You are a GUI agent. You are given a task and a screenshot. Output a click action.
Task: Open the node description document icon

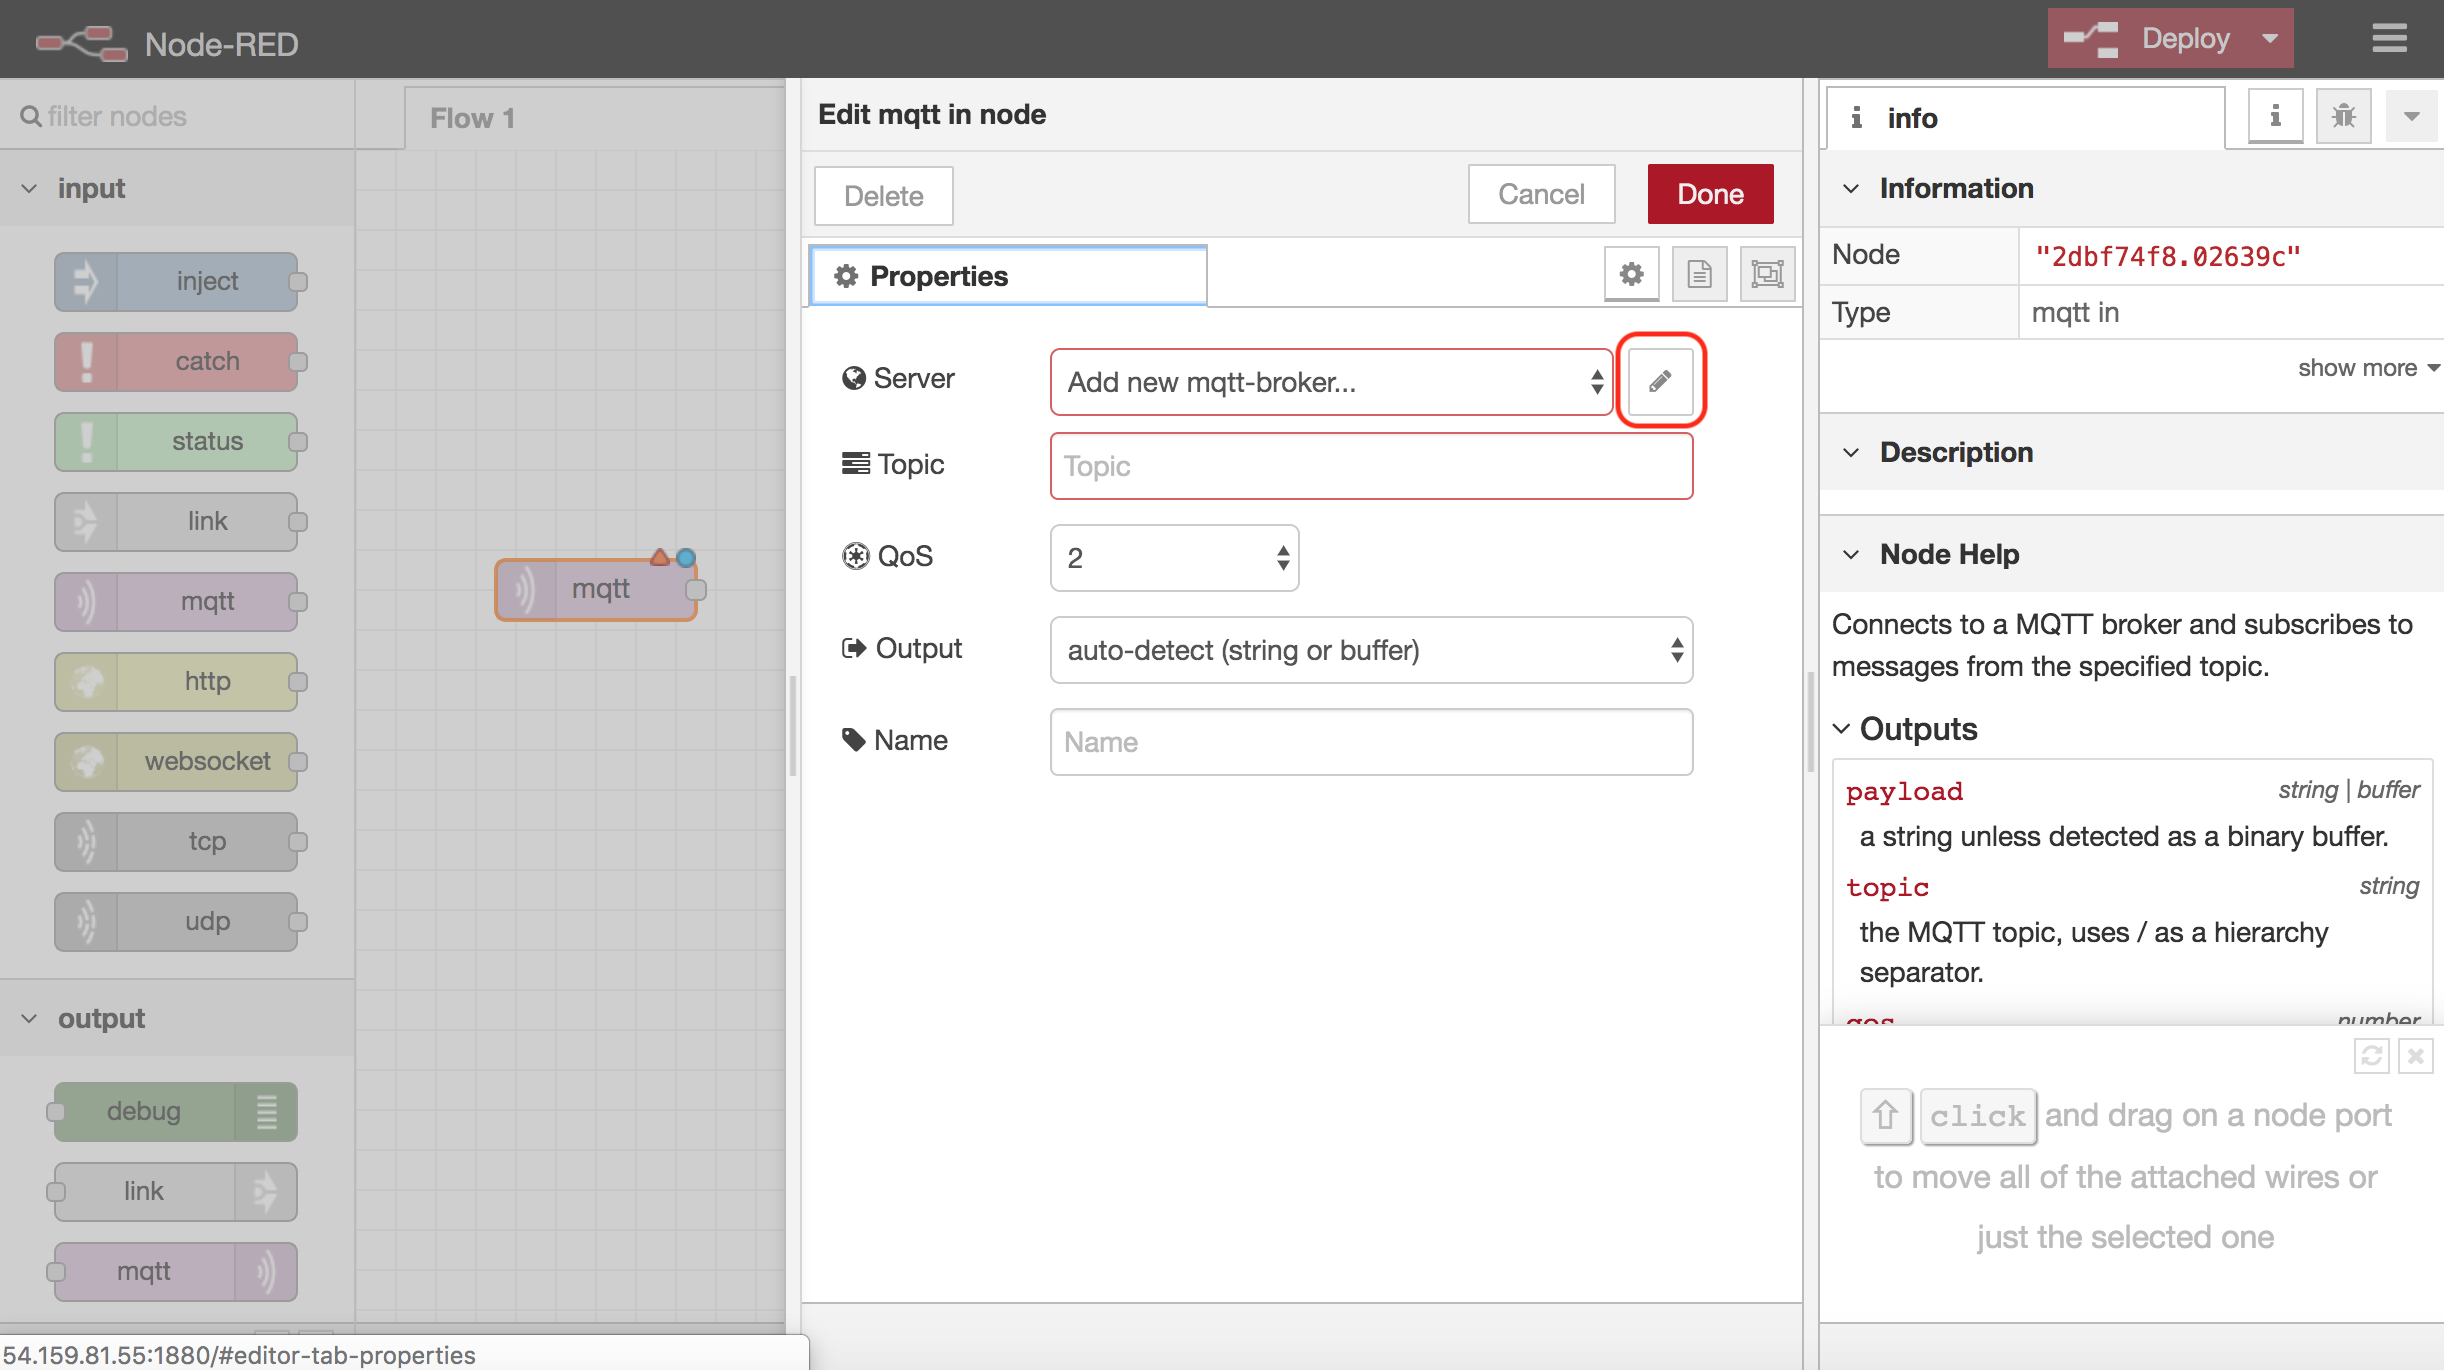pos(1699,274)
